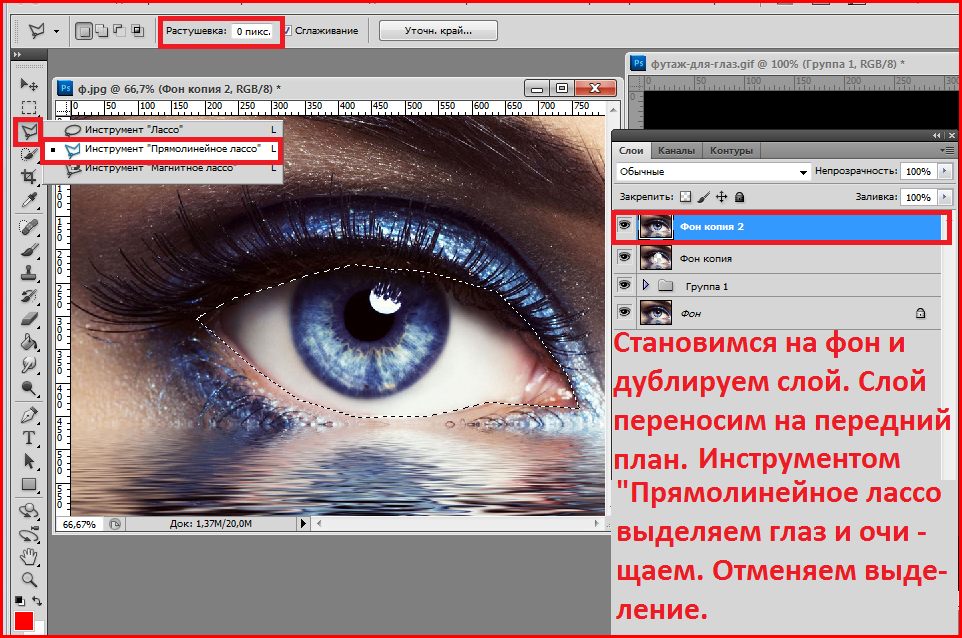The image size is (962, 638).
Task: Enable Add to selection mode
Action: 102,31
